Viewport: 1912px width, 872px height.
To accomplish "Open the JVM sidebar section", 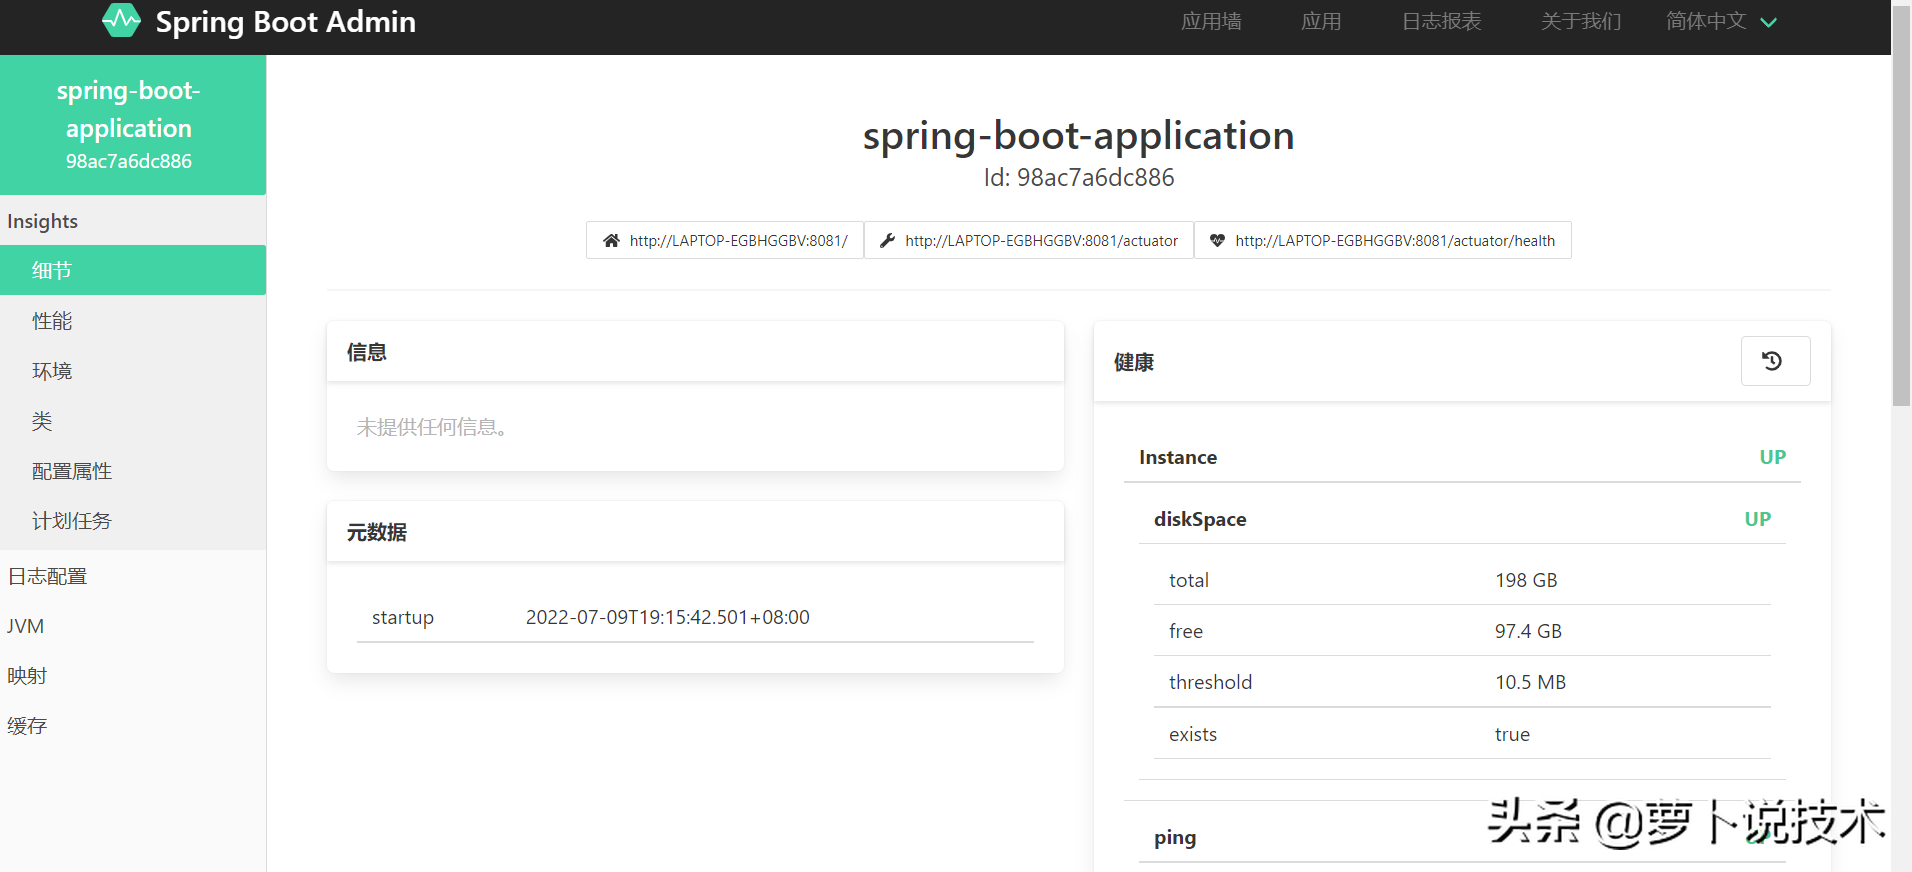I will [x=133, y=626].
